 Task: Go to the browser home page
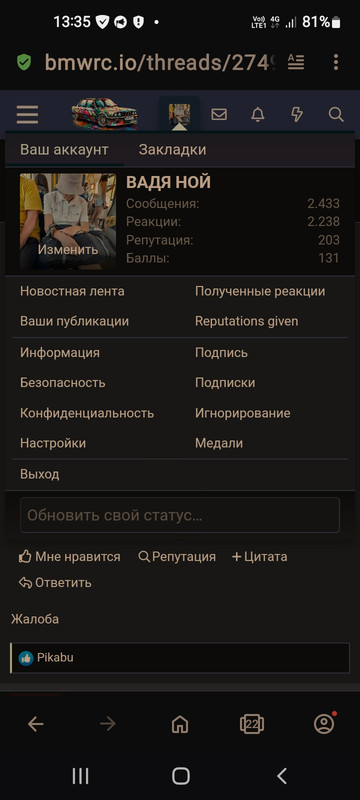(x=180, y=723)
